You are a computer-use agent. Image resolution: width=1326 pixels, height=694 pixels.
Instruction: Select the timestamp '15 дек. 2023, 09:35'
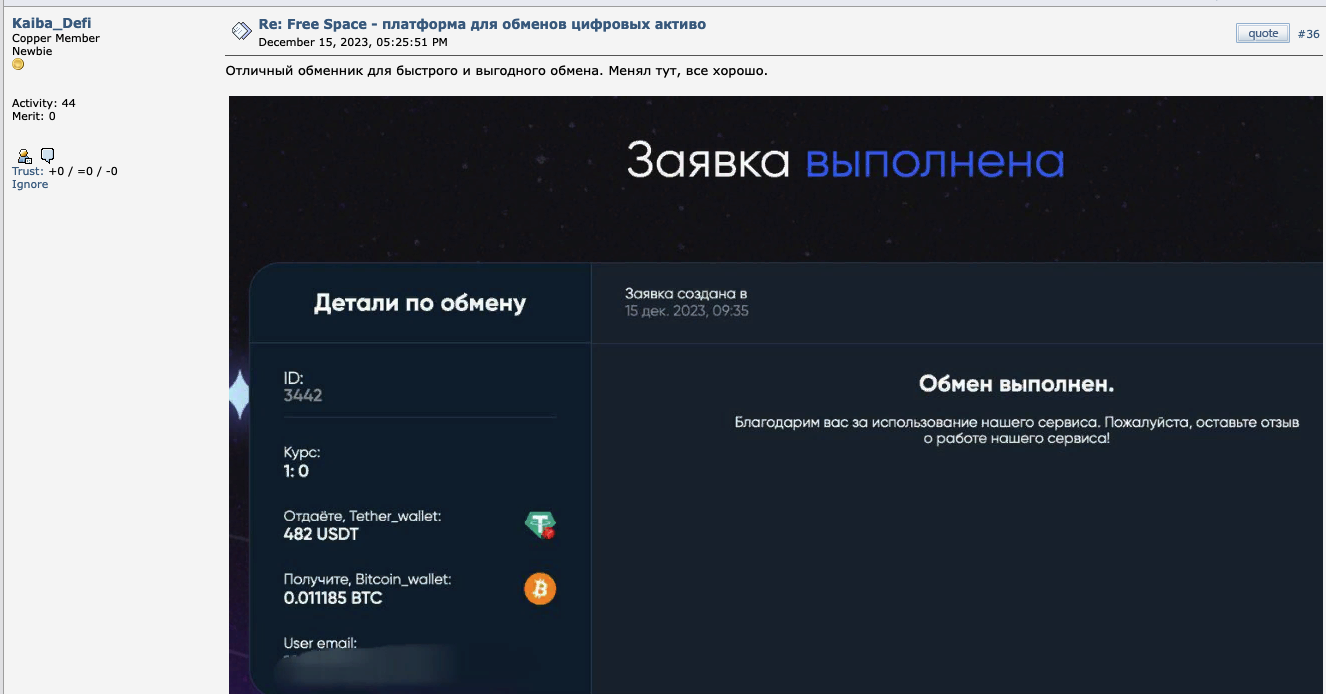pyautogui.click(x=687, y=311)
